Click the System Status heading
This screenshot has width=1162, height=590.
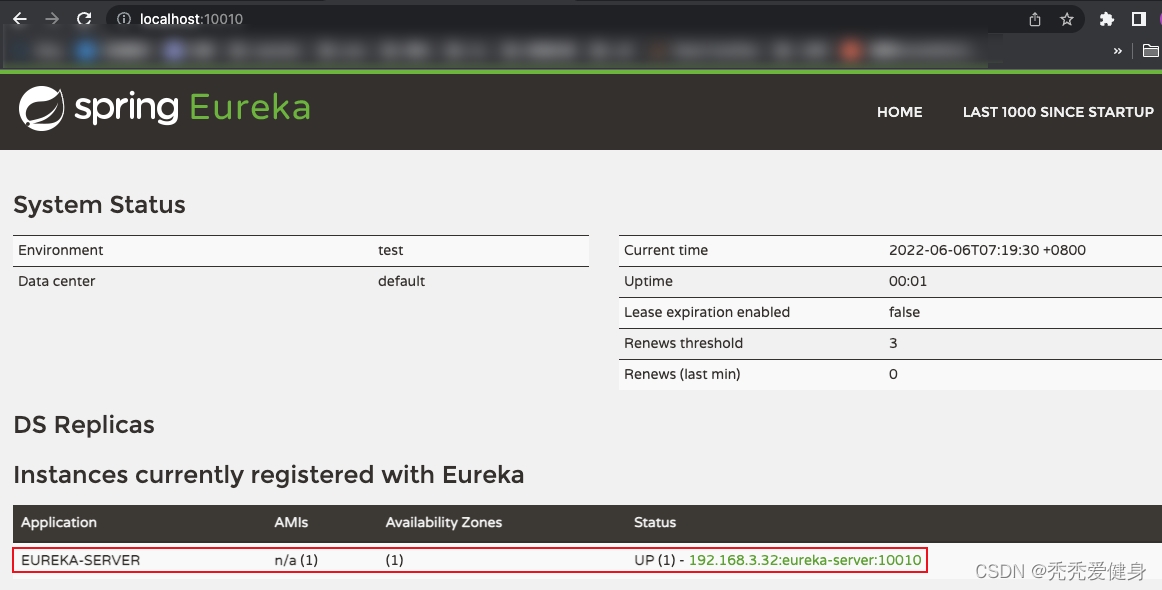pyautogui.click(x=99, y=205)
